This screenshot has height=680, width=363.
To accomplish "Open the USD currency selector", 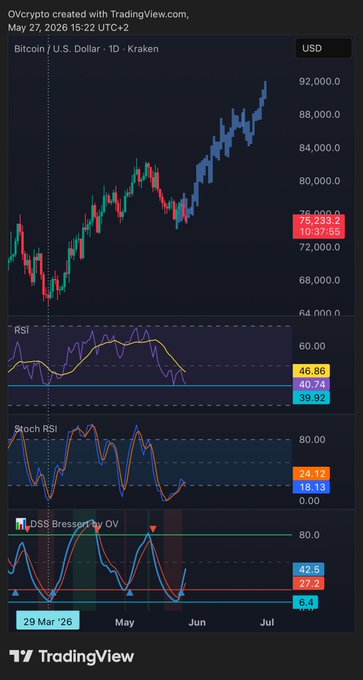I will 323,48.
